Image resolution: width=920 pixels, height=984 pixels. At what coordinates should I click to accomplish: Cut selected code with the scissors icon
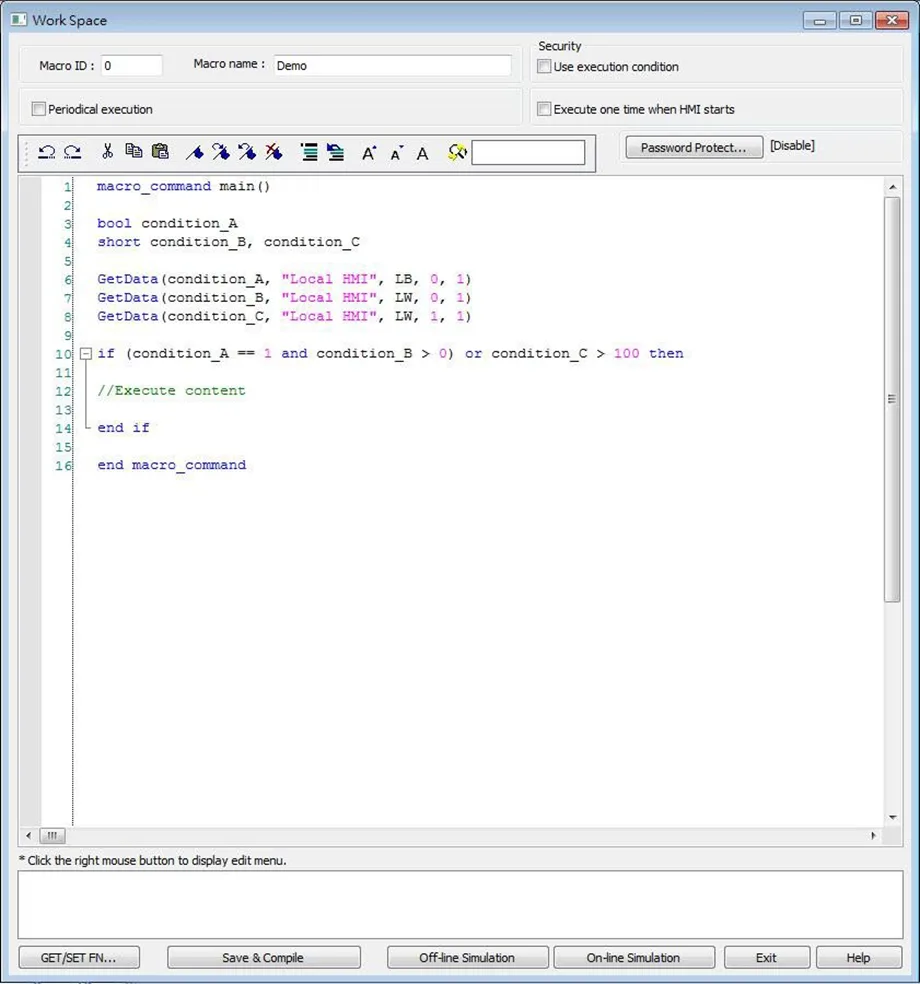point(107,151)
